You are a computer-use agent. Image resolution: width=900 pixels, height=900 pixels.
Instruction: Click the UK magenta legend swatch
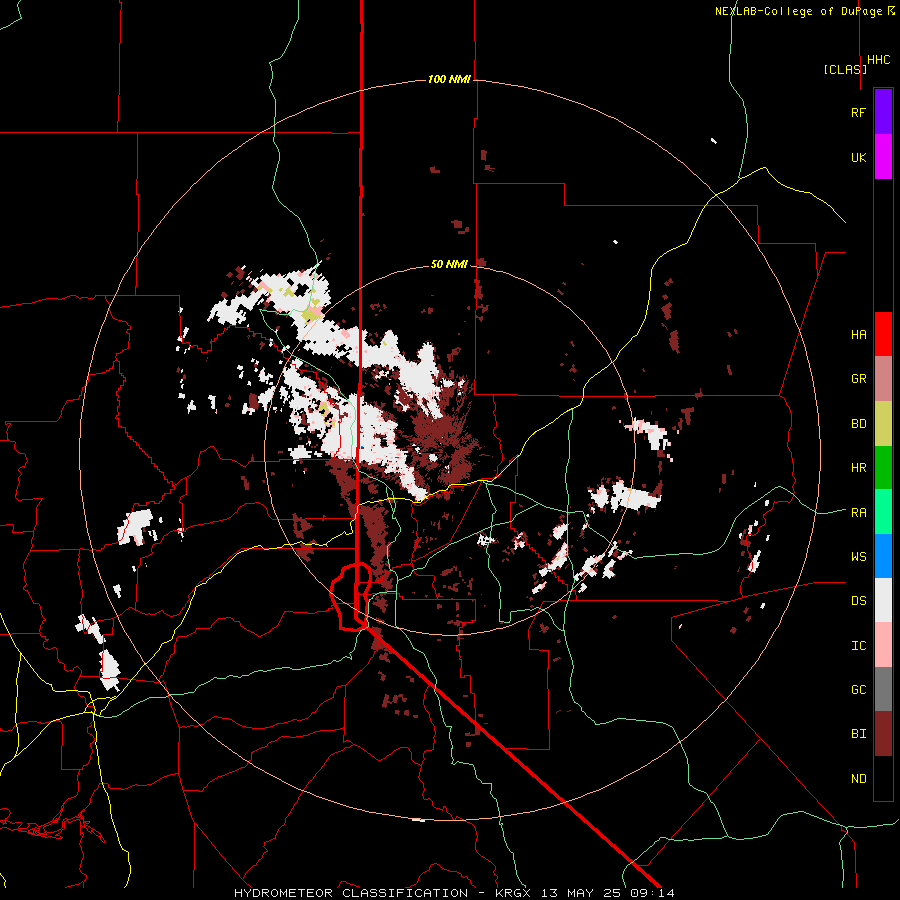point(883,157)
